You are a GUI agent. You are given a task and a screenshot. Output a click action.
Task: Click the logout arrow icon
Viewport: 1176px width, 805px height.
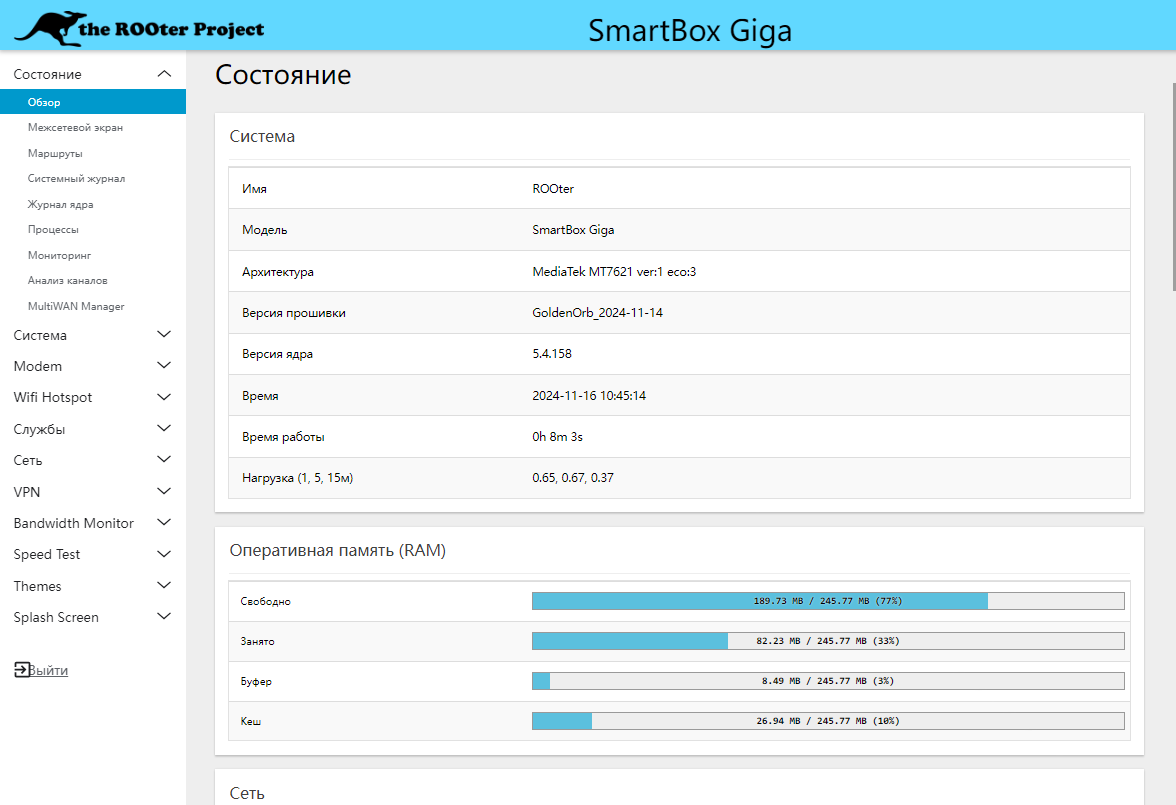(22, 669)
